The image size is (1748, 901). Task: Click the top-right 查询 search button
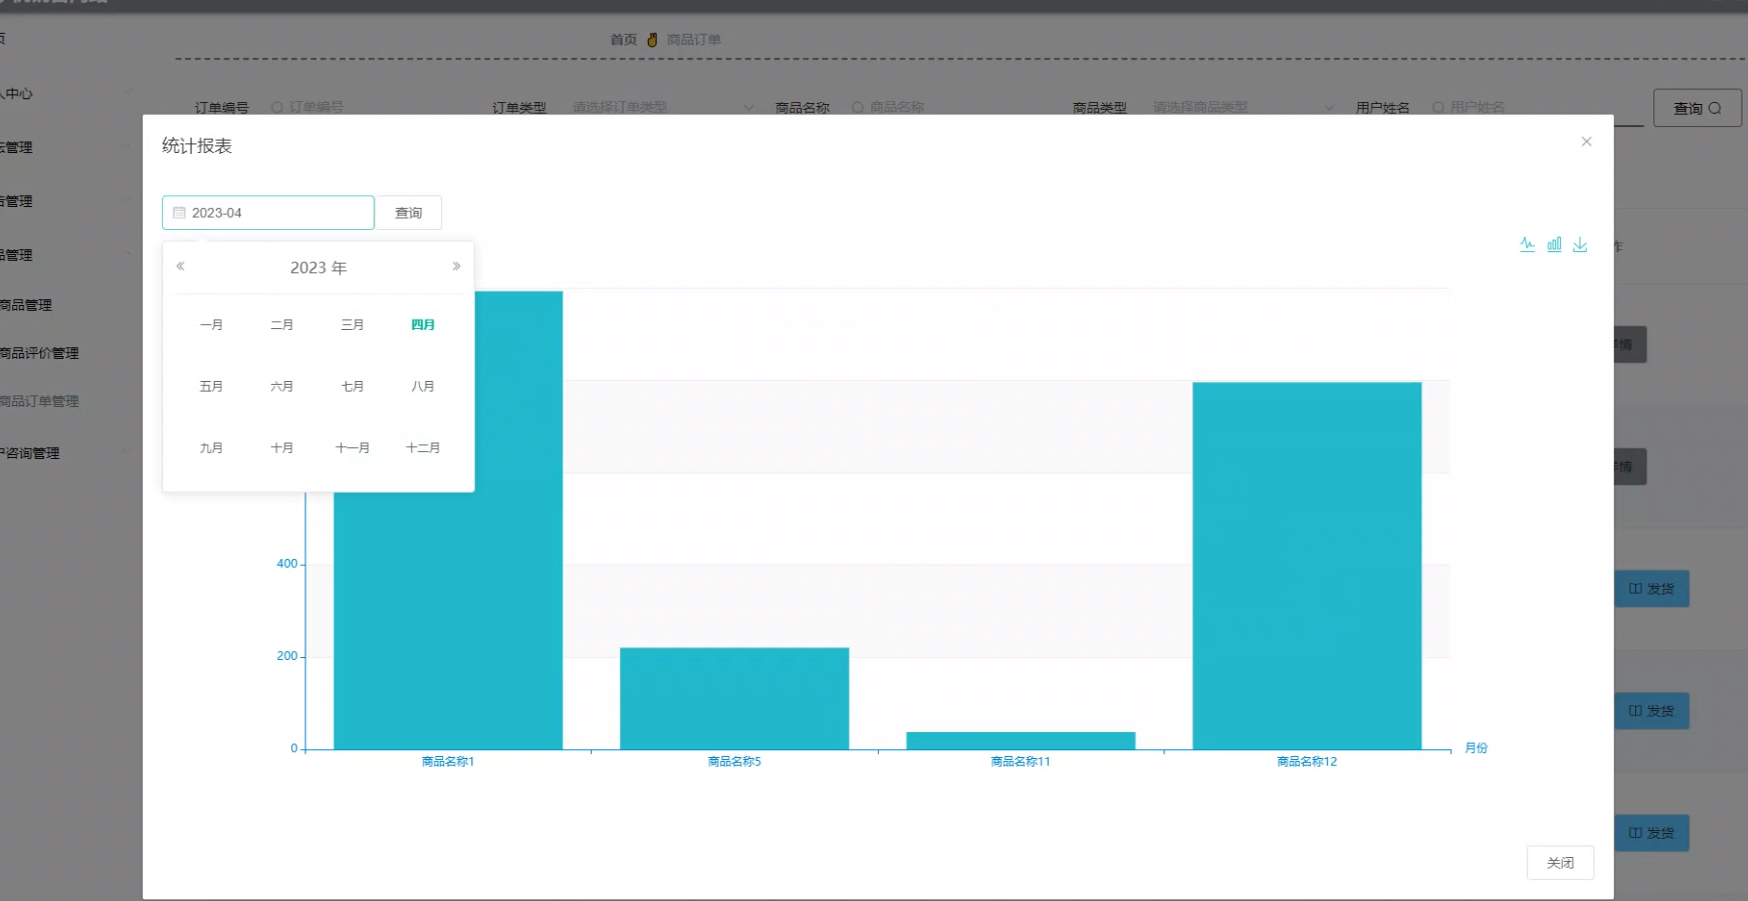tap(1697, 108)
